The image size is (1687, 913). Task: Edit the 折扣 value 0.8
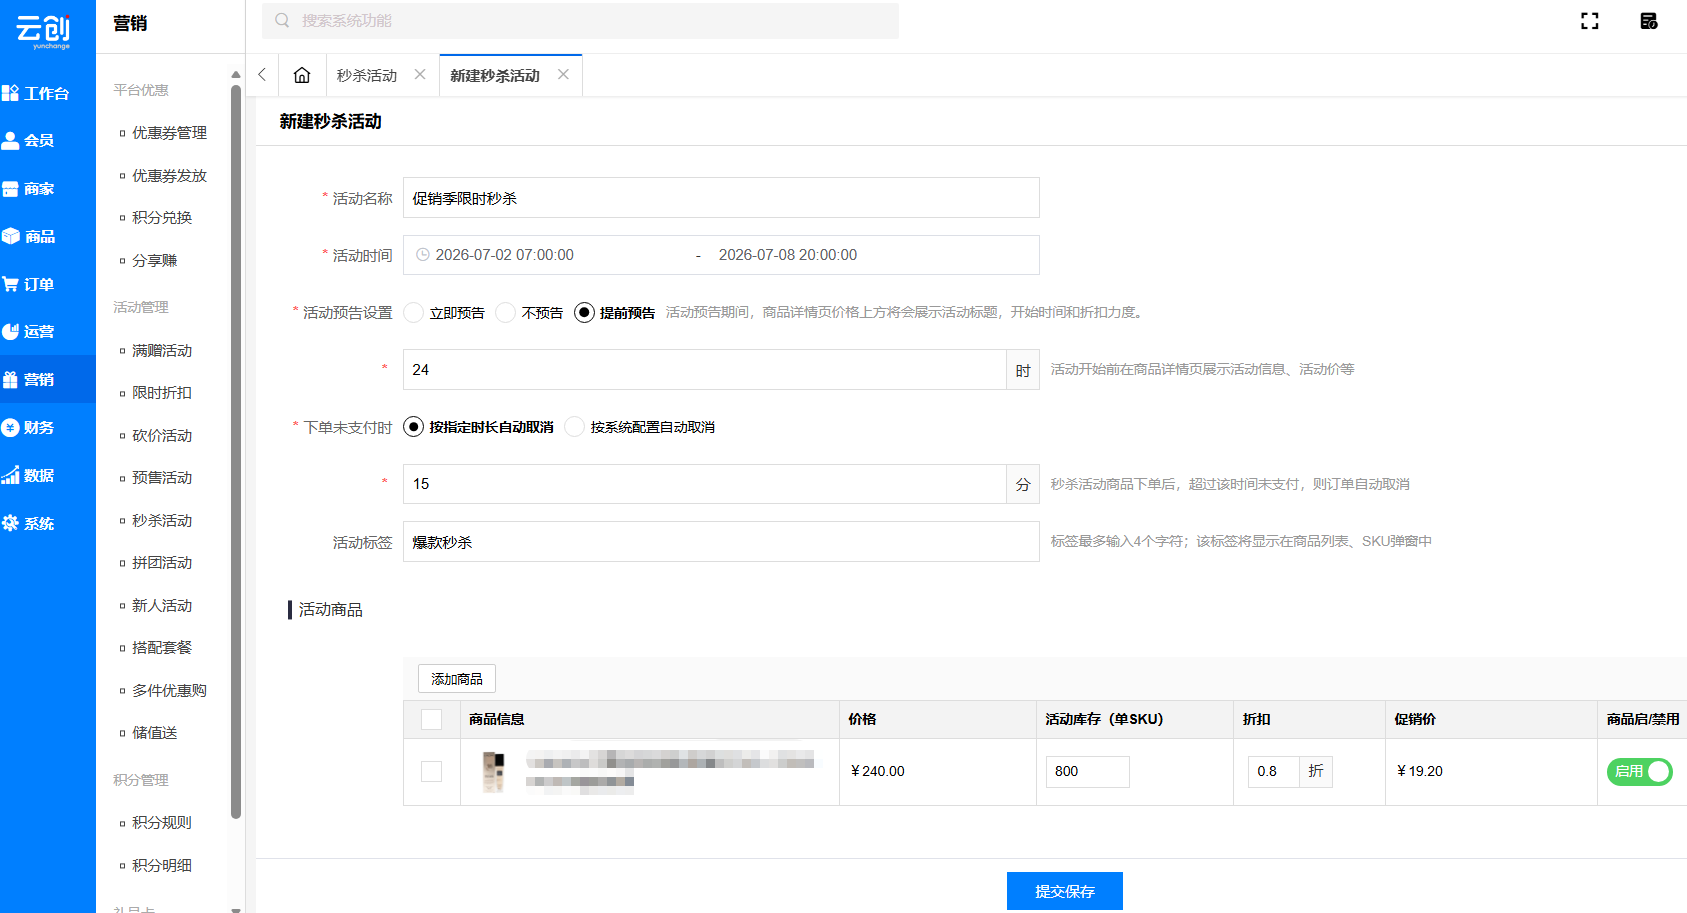coord(1273,772)
